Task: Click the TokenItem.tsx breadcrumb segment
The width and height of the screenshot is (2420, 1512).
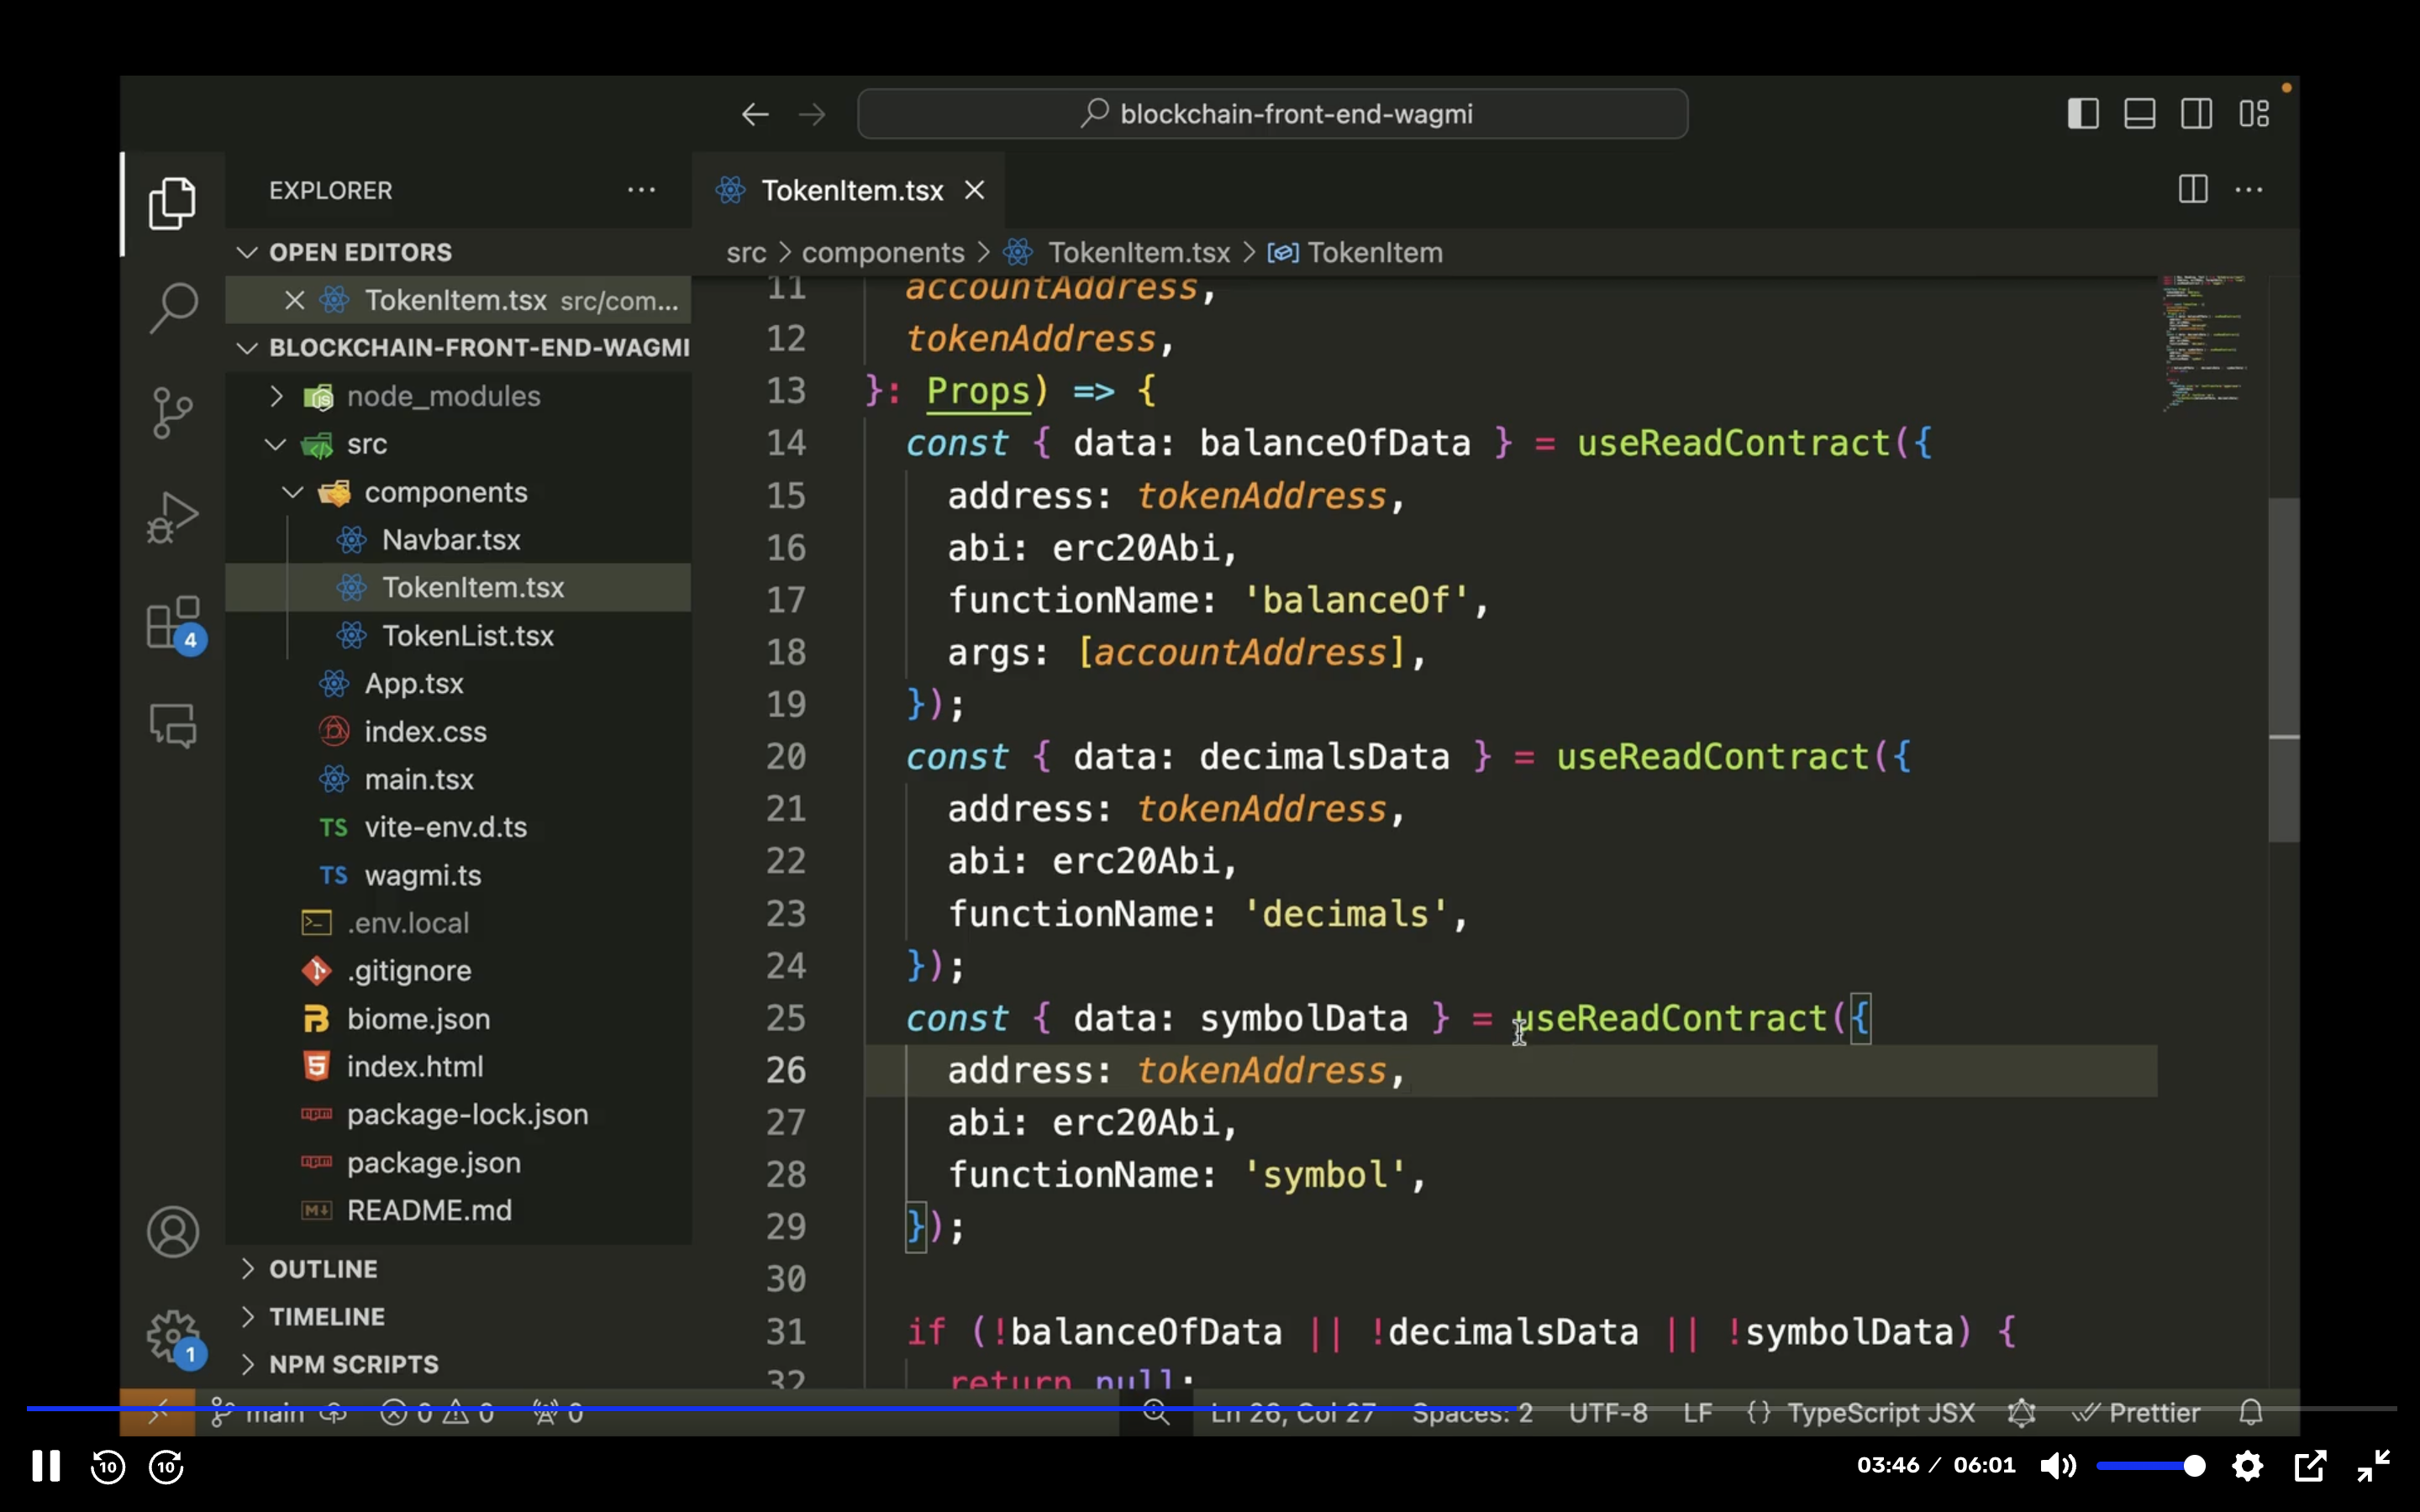Action: pos(1118,253)
